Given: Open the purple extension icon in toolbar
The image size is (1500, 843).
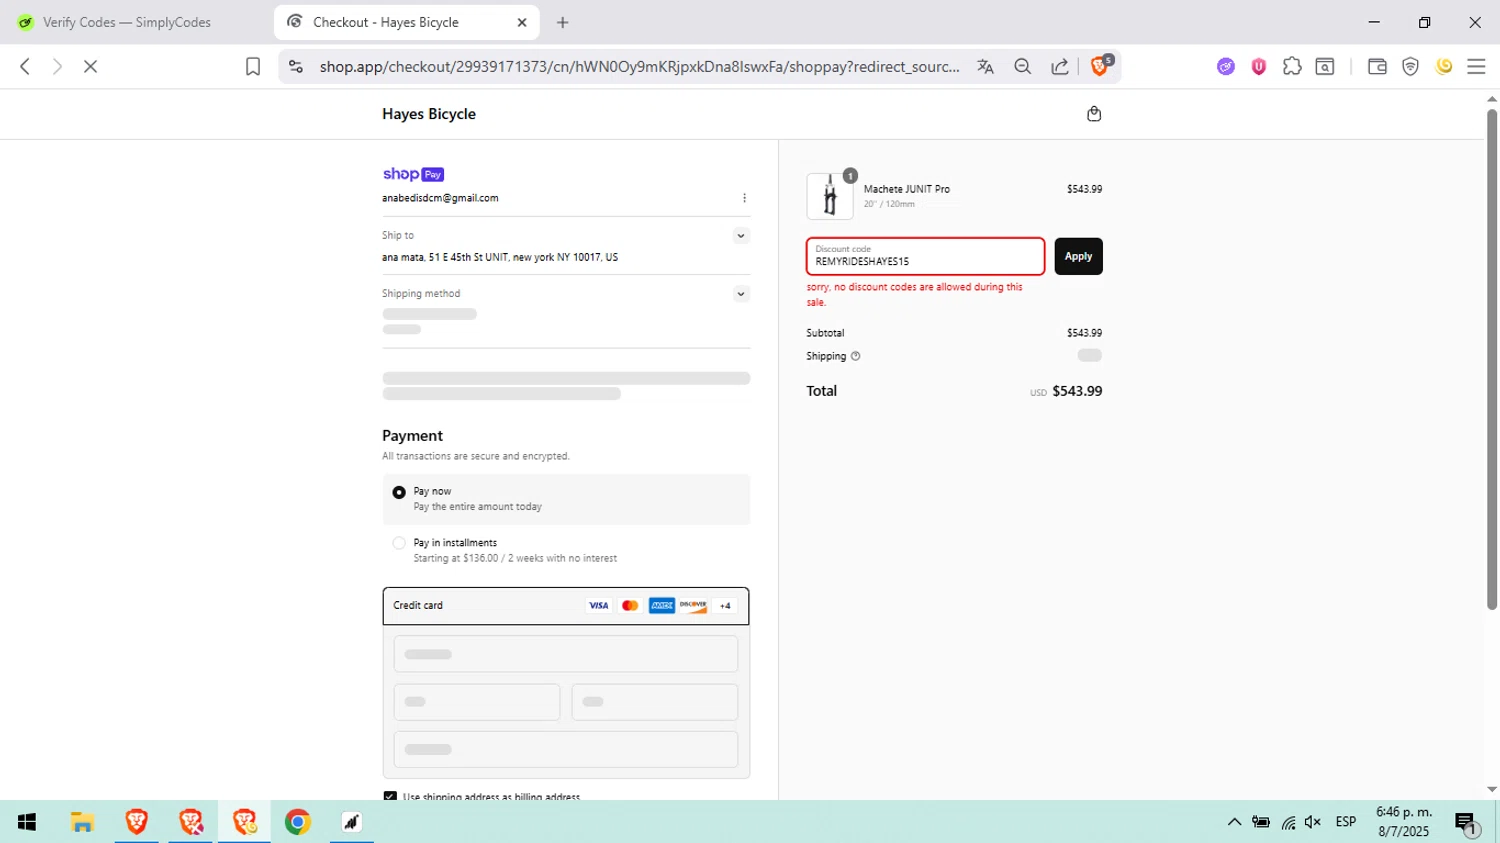Looking at the screenshot, I should point(1226,67).
